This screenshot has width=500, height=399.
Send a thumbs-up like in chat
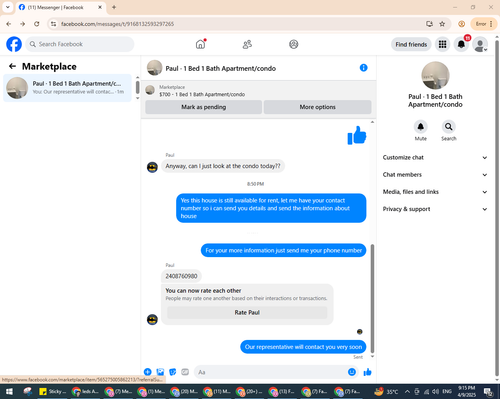click(x=367, y=372)
